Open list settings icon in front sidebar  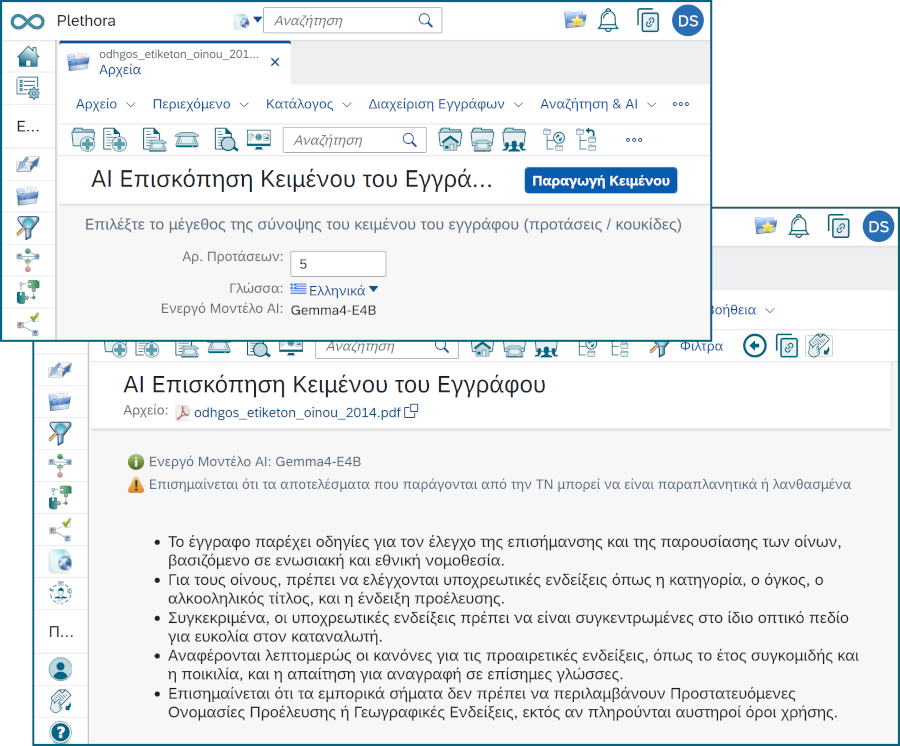click(x=28, y=88)
